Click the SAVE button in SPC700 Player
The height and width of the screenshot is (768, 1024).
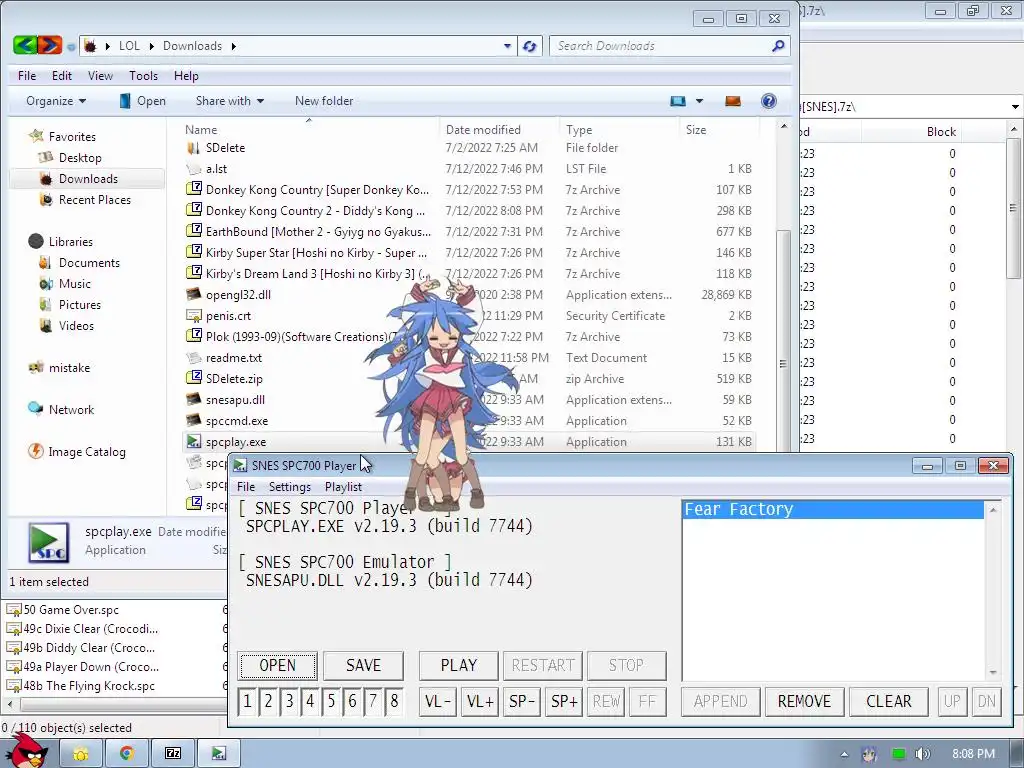pos(363,665)
